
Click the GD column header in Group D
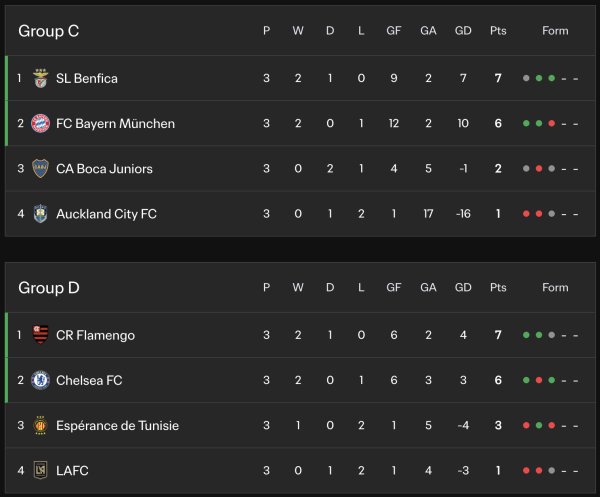463,288
